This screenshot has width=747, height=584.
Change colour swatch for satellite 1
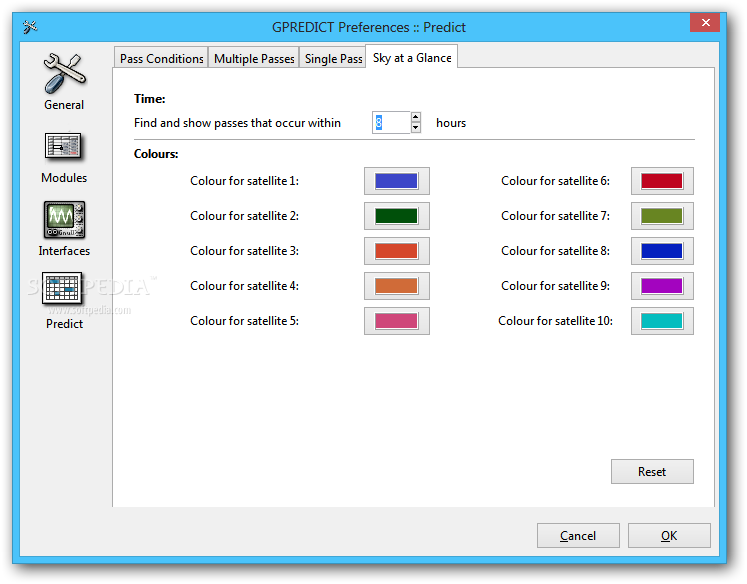point(397,181)
